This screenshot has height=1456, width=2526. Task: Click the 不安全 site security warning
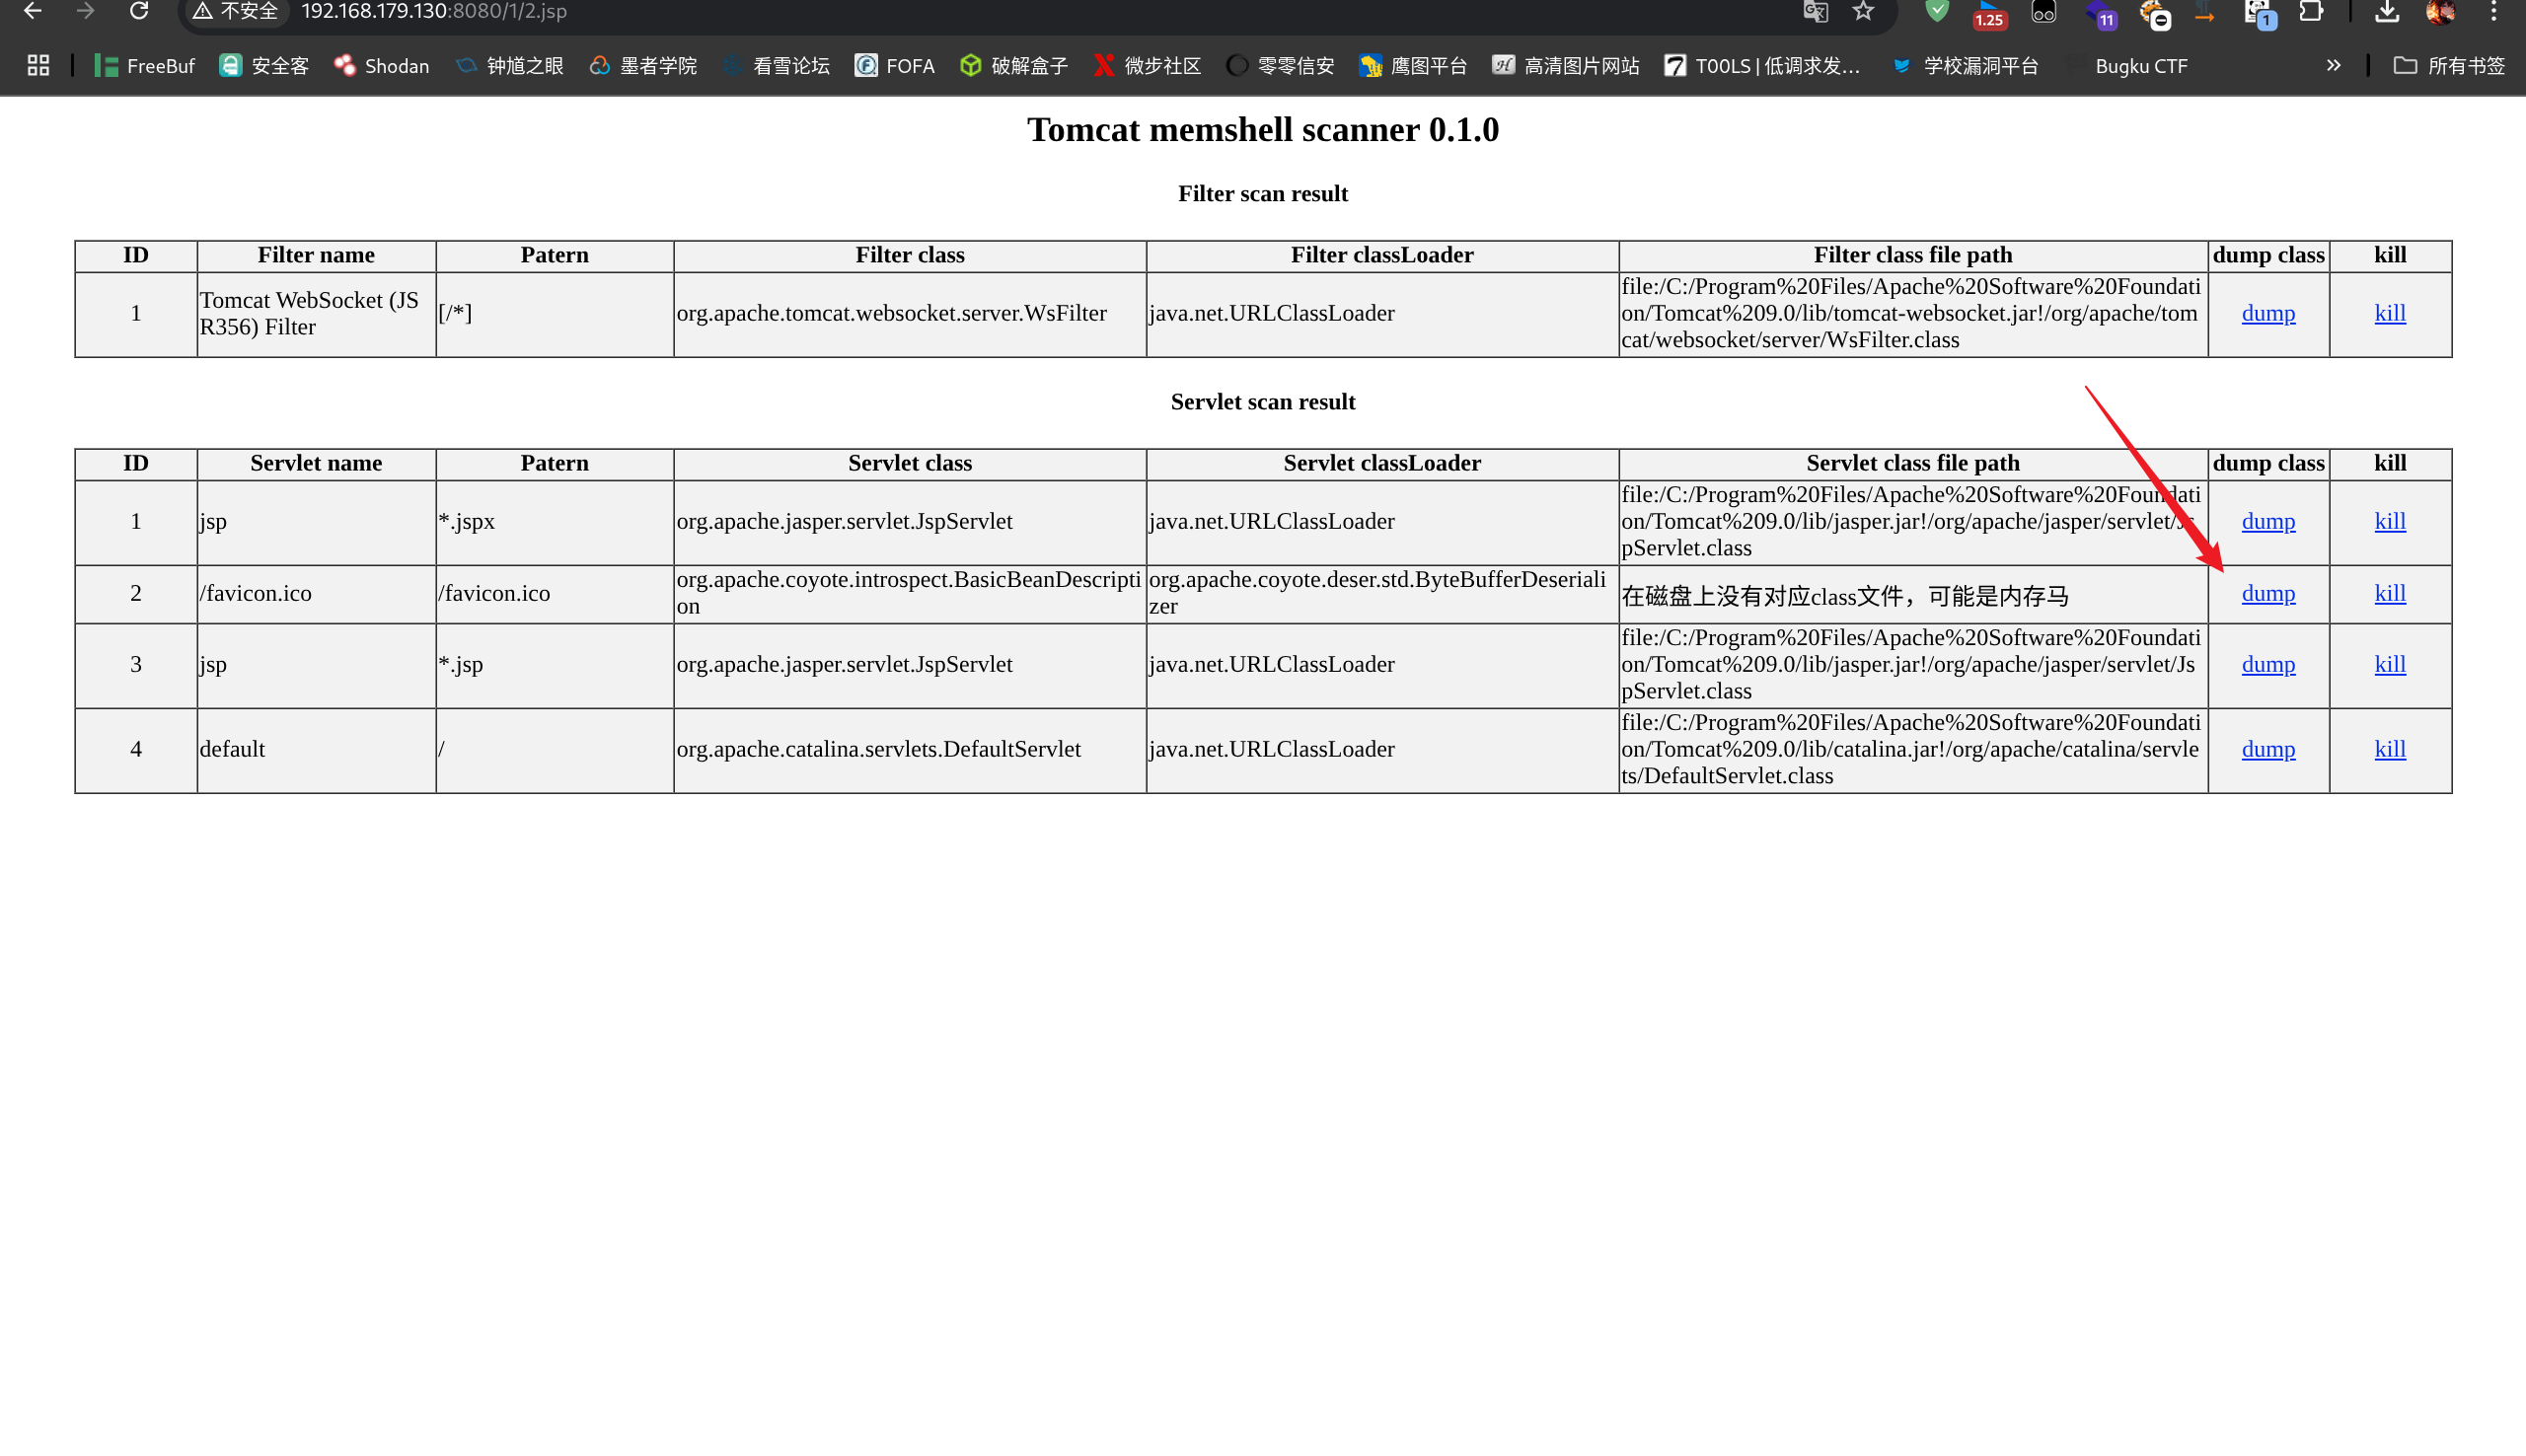pyautogui.click(x=236, y=11)
